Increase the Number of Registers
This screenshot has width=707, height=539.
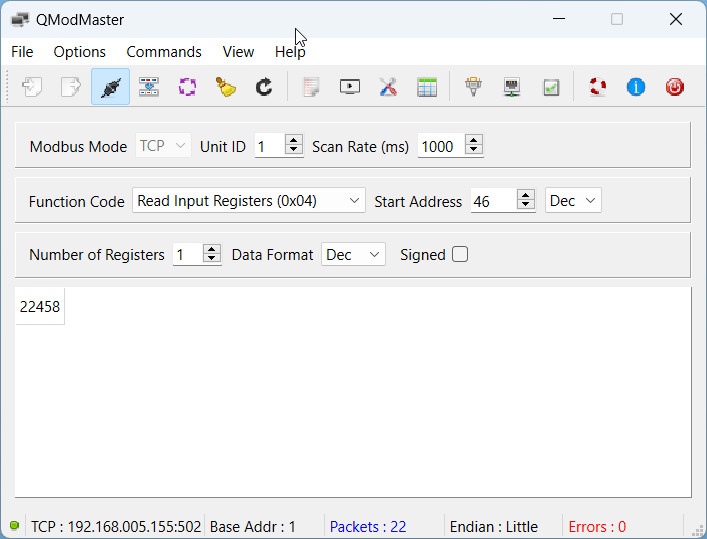211,248
